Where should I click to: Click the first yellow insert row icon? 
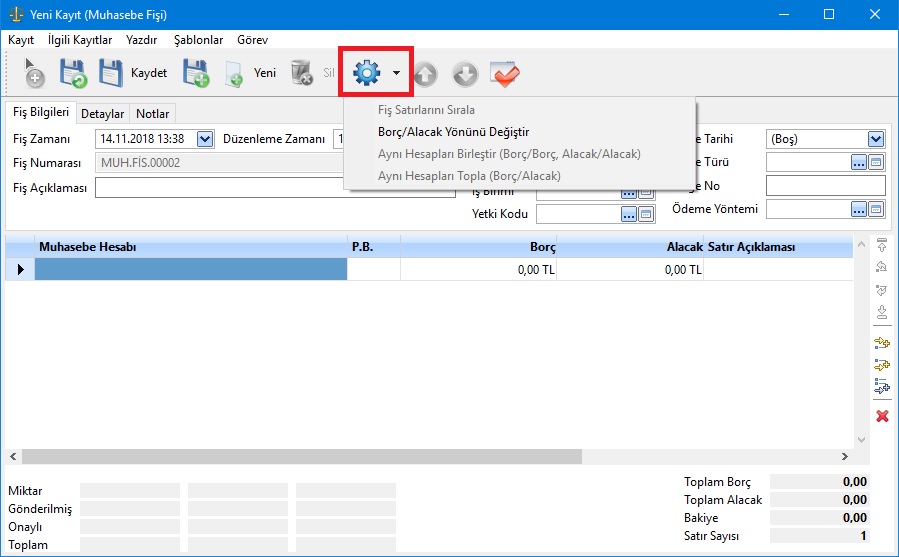(x=882, y=343)
